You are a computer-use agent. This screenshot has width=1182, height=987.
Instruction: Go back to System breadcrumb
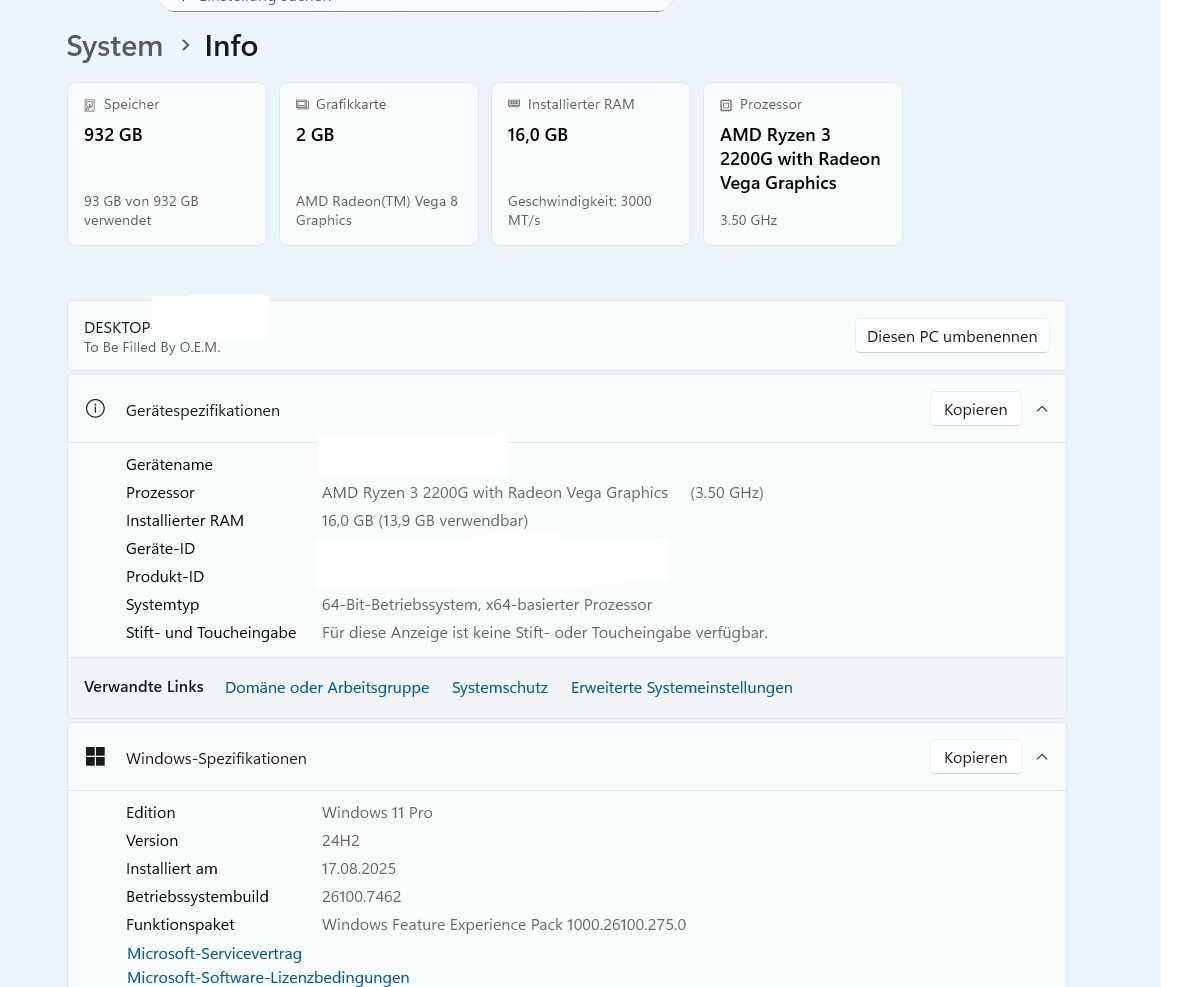(x=115, y=46)
